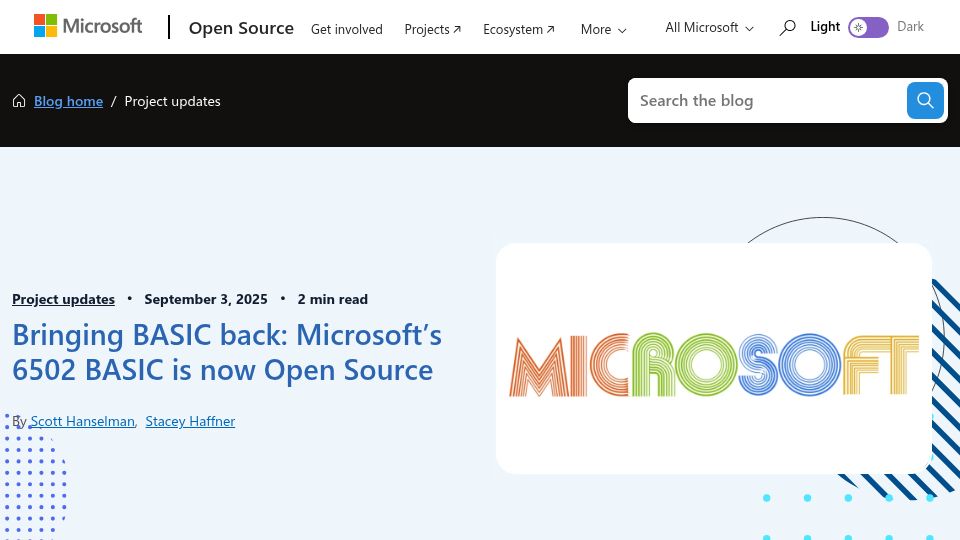Open the Get involved menu item

point(347,29)
